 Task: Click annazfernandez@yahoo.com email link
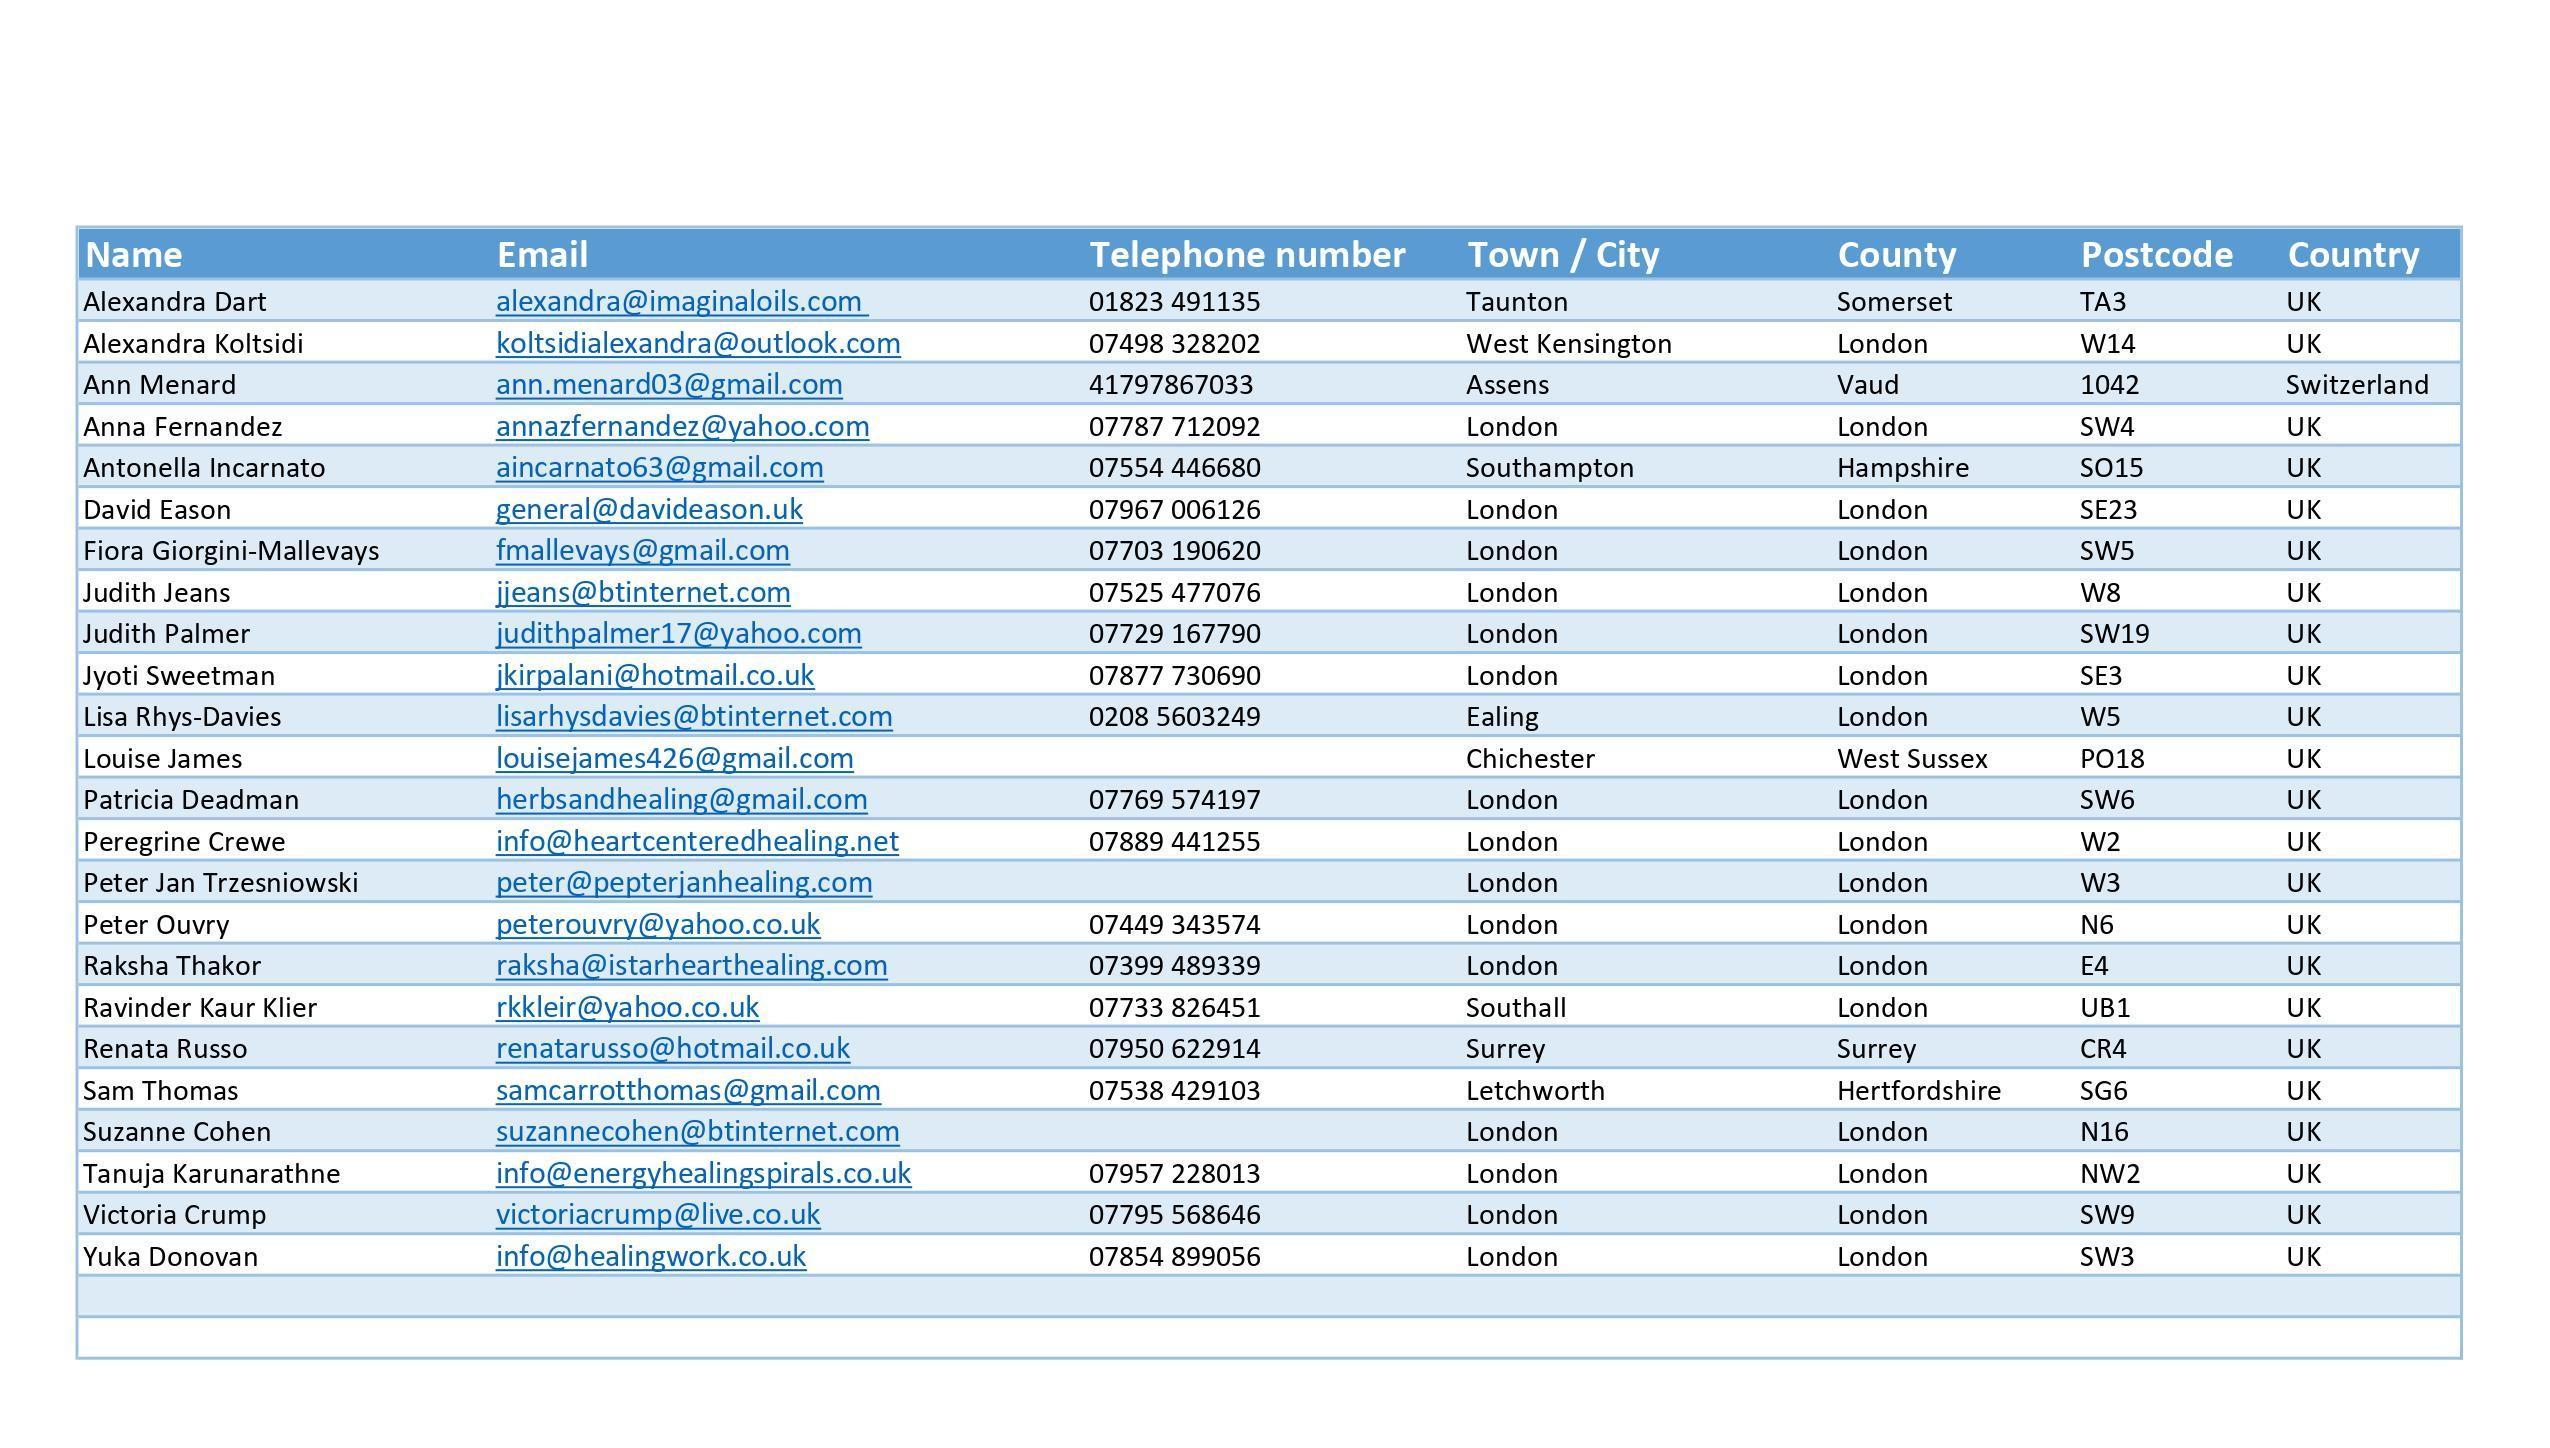click(682, 426)
